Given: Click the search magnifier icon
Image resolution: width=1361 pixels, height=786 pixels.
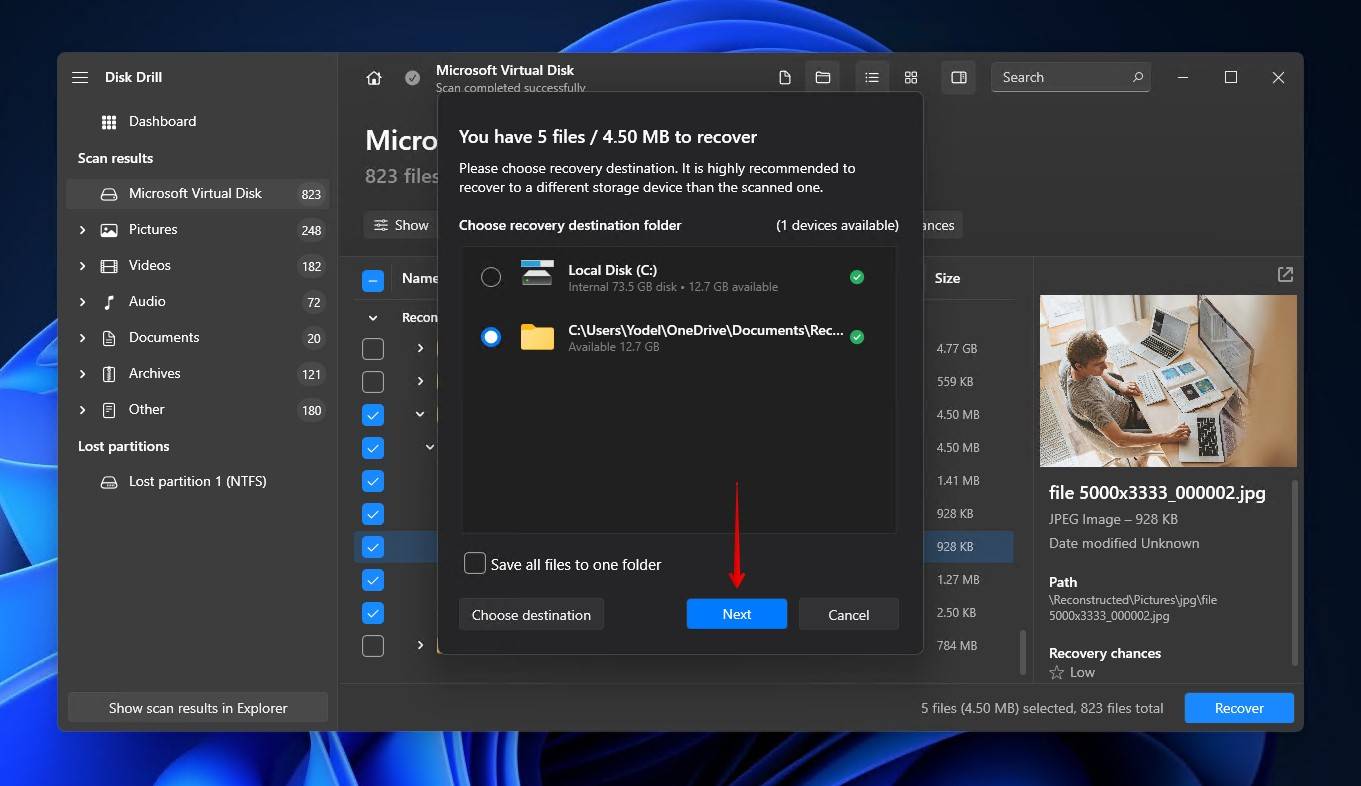Looking at the screenshot, I should click(x=1137, y=77).
